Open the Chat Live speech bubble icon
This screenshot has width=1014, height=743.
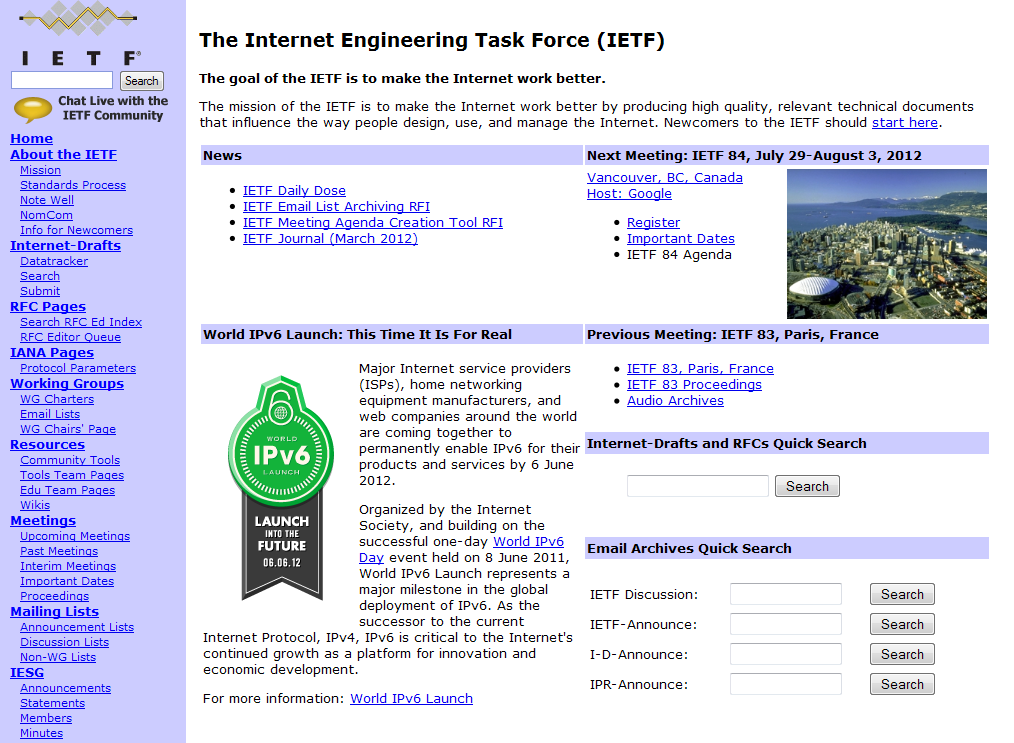click(x=32, y=109)
